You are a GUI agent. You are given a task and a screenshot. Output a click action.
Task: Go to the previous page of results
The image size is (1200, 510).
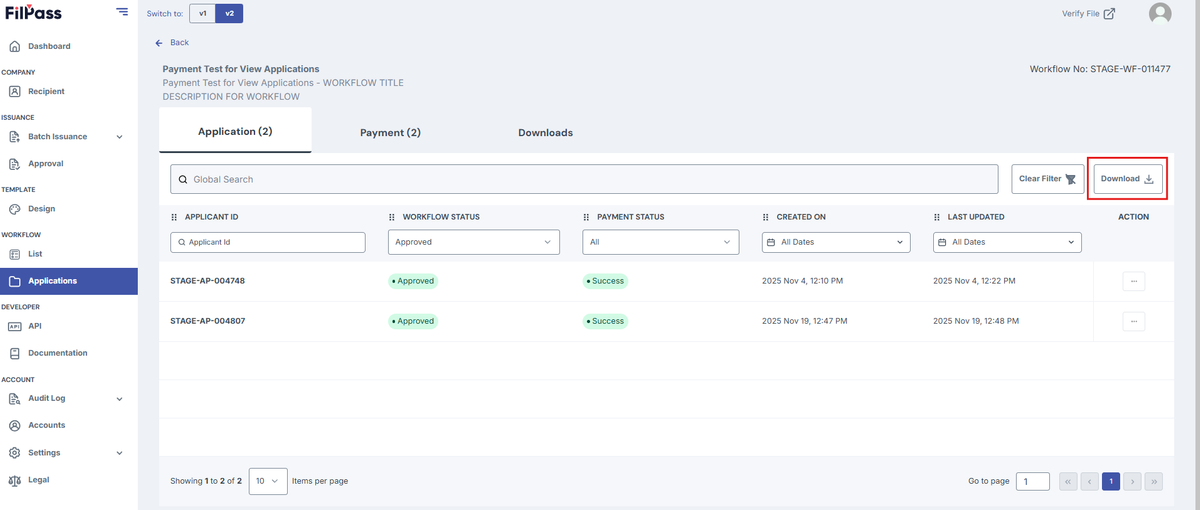click(1089, 481)
